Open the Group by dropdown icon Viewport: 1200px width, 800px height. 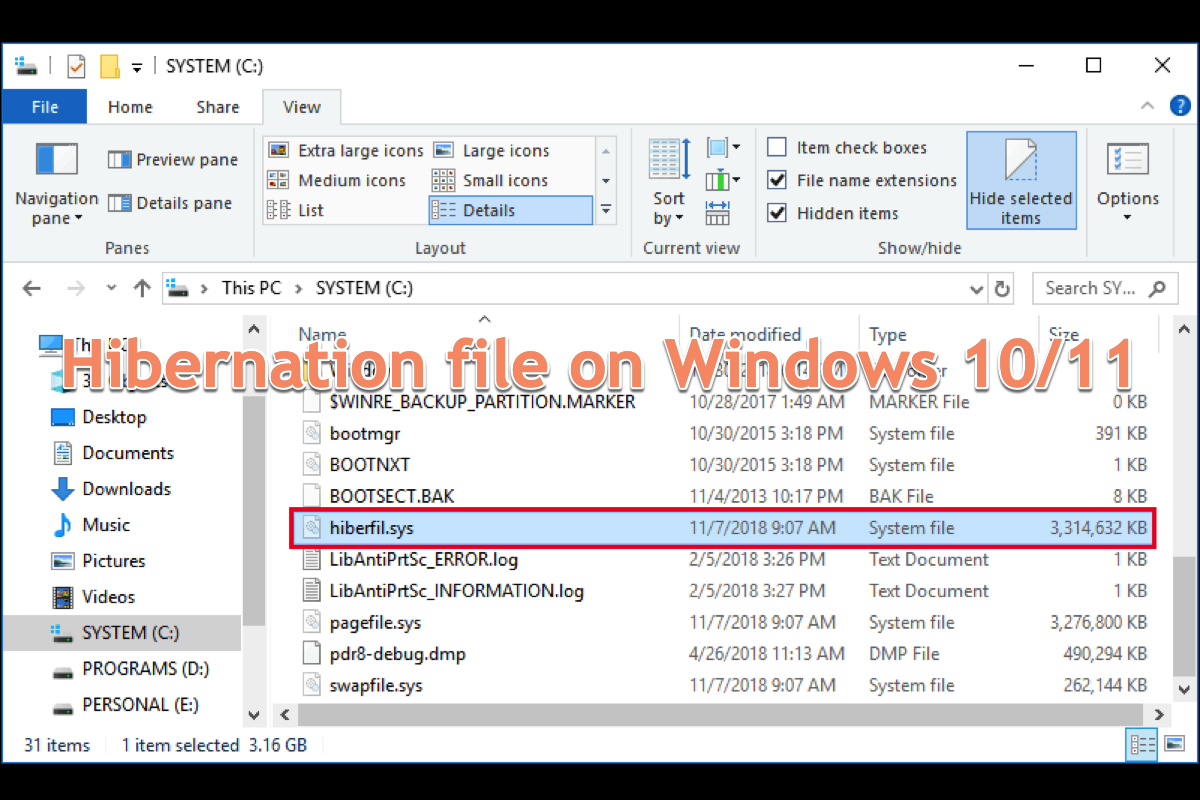pos(723,149)
